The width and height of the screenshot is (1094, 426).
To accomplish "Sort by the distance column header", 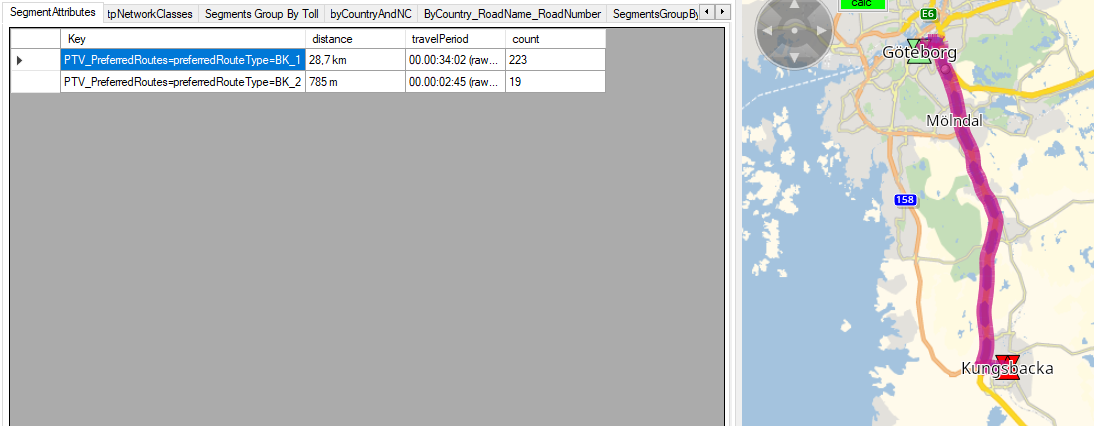I will tap(355, 38).
